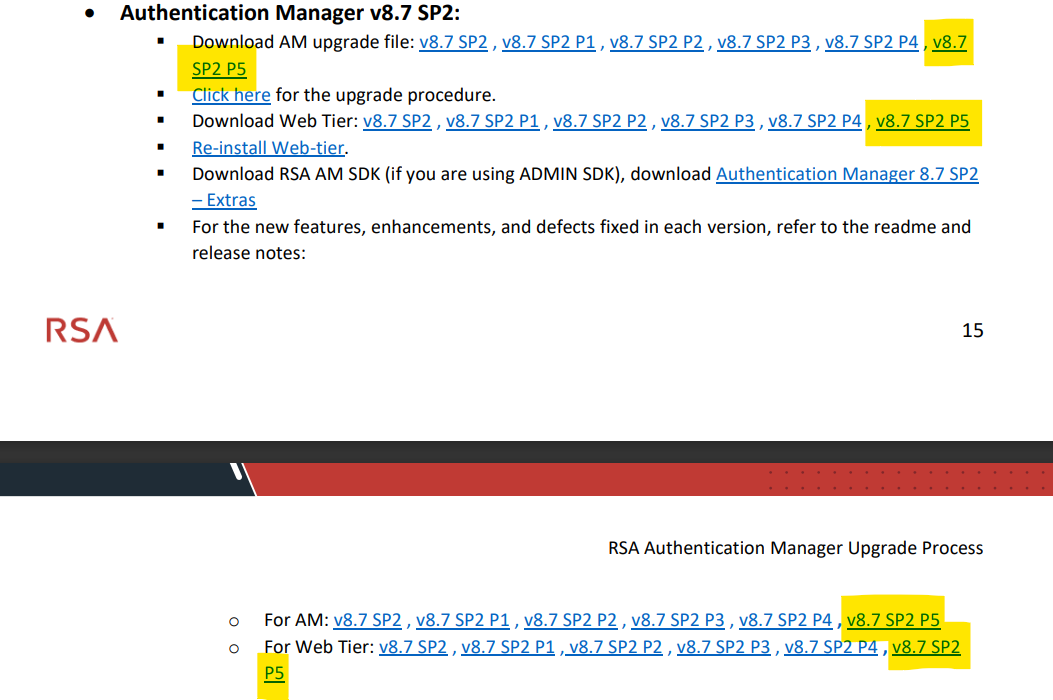The image size is (1053, 700).
Task: Open highlighted v8.7 SP2 P5 link in Download Web Tier line
Action: (923, 122)
